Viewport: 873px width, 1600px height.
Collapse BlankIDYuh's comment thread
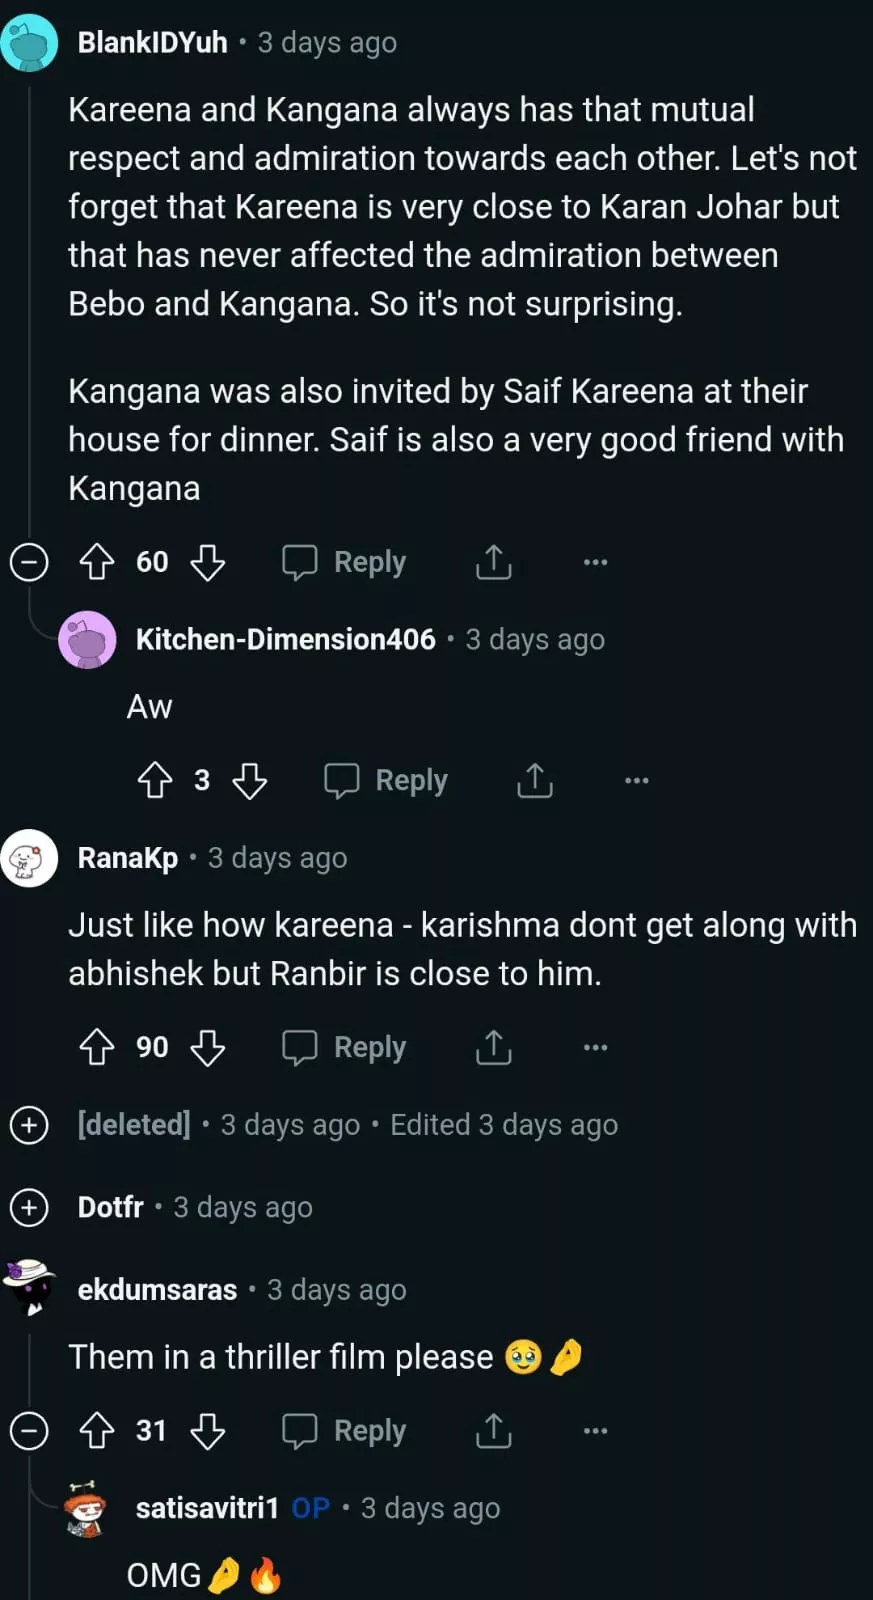point(29,562)
